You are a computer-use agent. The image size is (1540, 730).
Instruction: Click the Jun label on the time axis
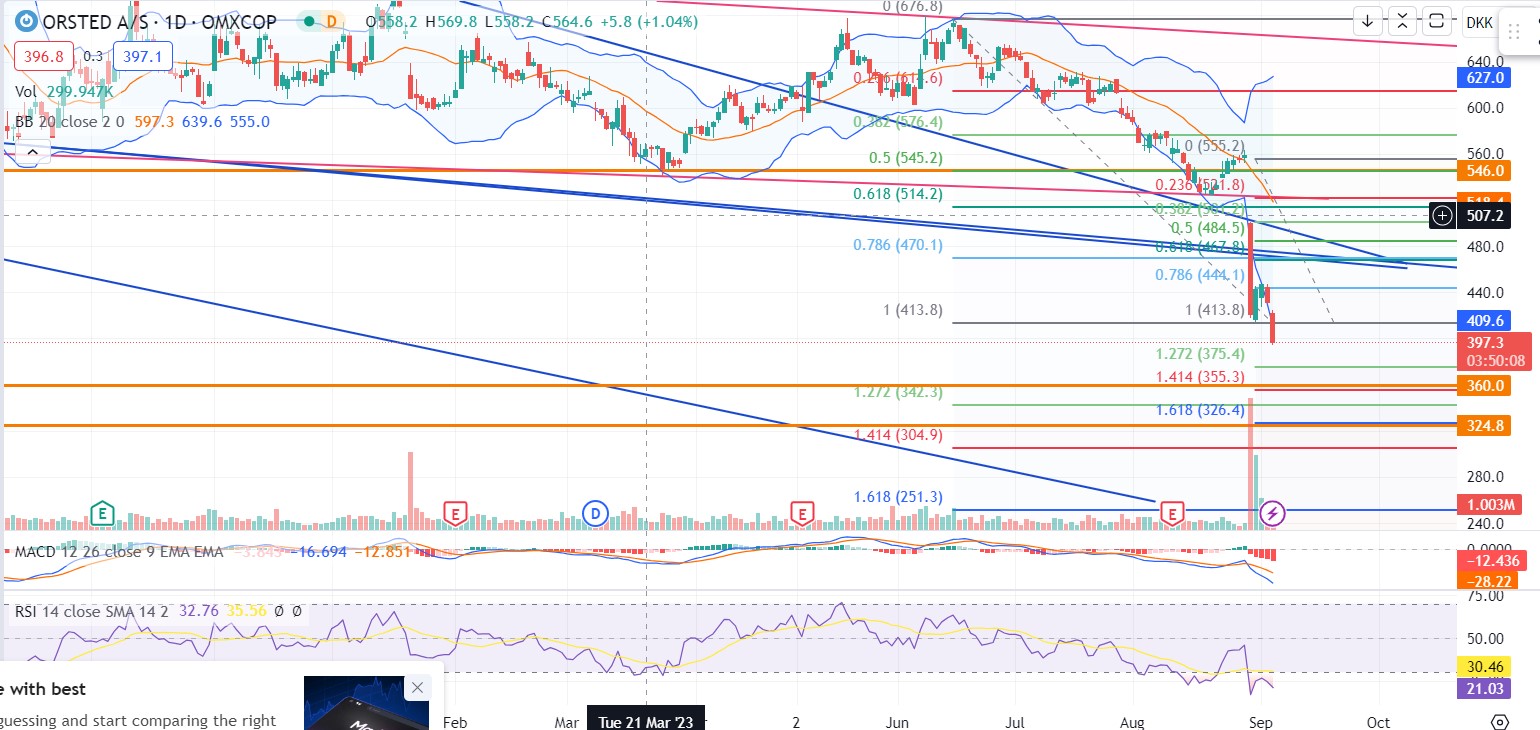pos(897,721)
